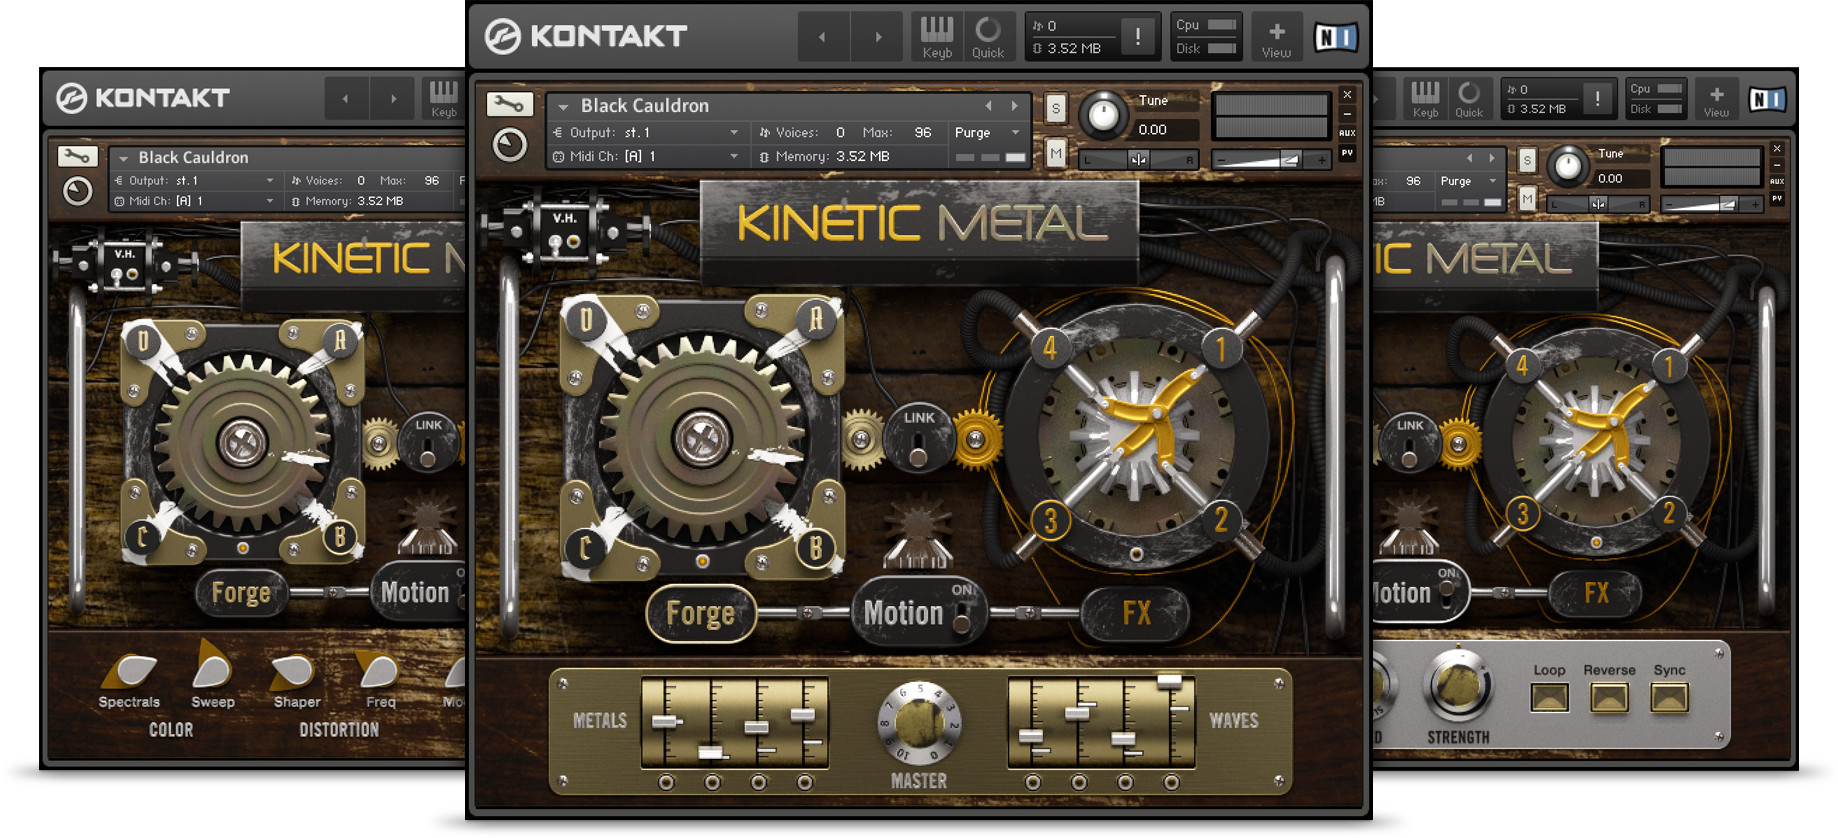This screenshot has height=838, width=1838.
Task: Select Forge slot C in the center window
Action: click(585, 547)
